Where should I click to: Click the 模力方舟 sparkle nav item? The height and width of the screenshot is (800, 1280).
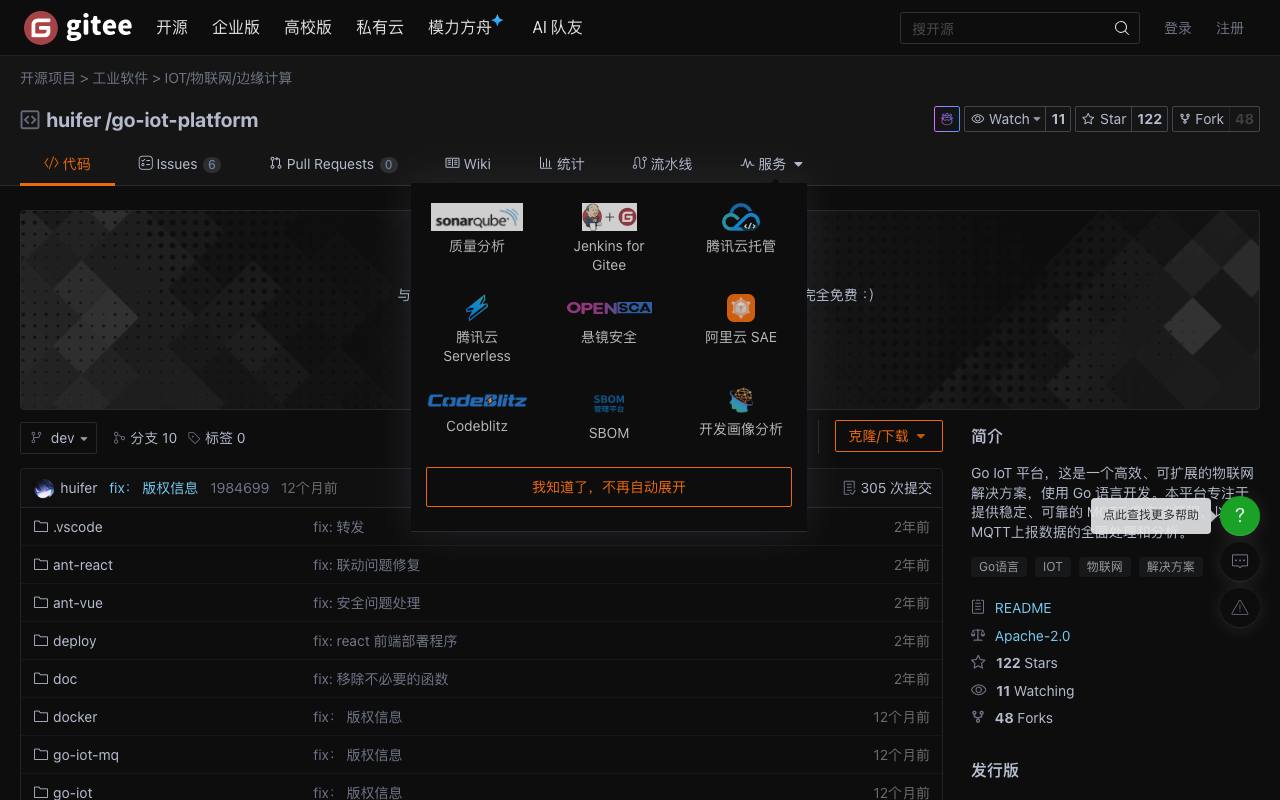pos(466,27)
